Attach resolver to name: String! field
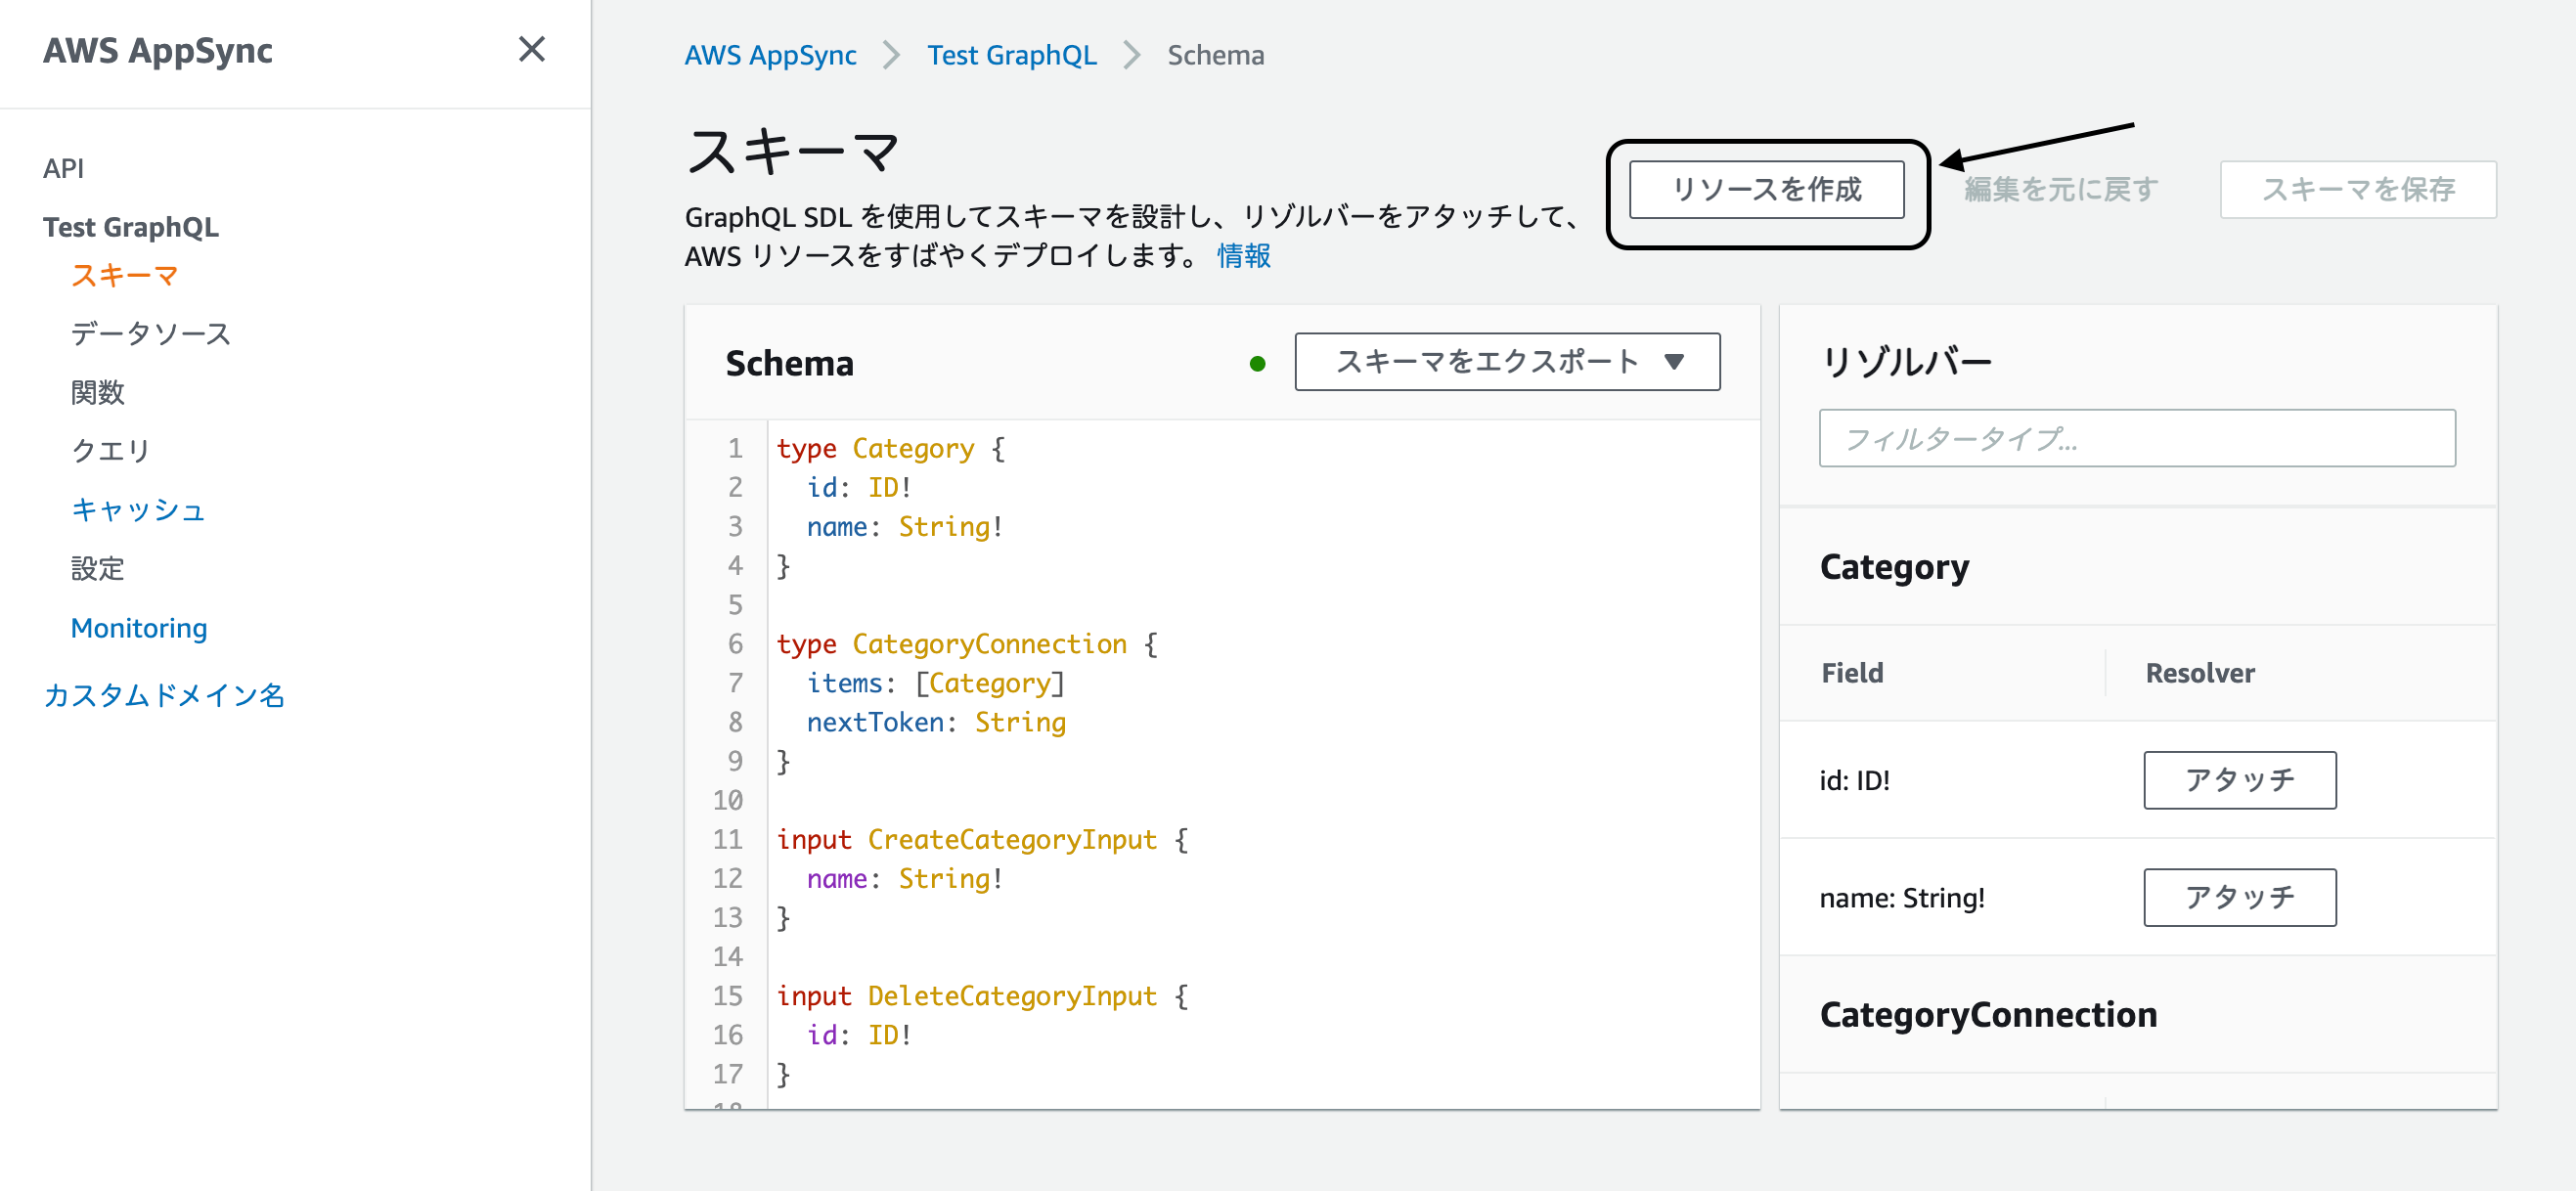Screen dimensions: 2576x1191 click(2239, 897)
